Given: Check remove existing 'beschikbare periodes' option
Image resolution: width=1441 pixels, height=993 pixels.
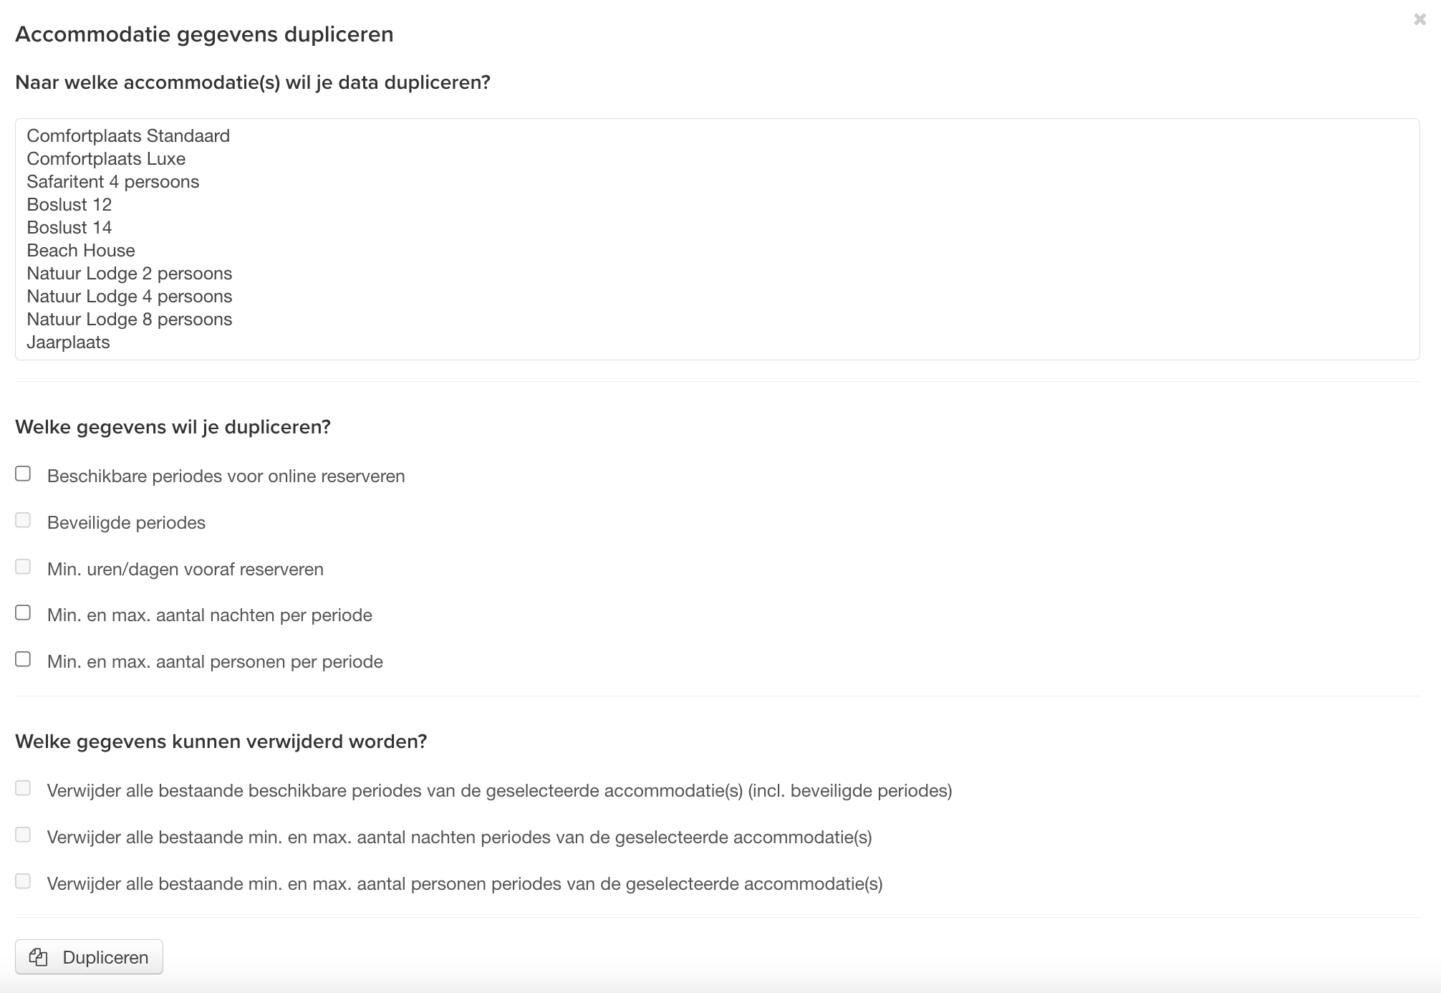Looking at the screenshot, I should (23, 789).
